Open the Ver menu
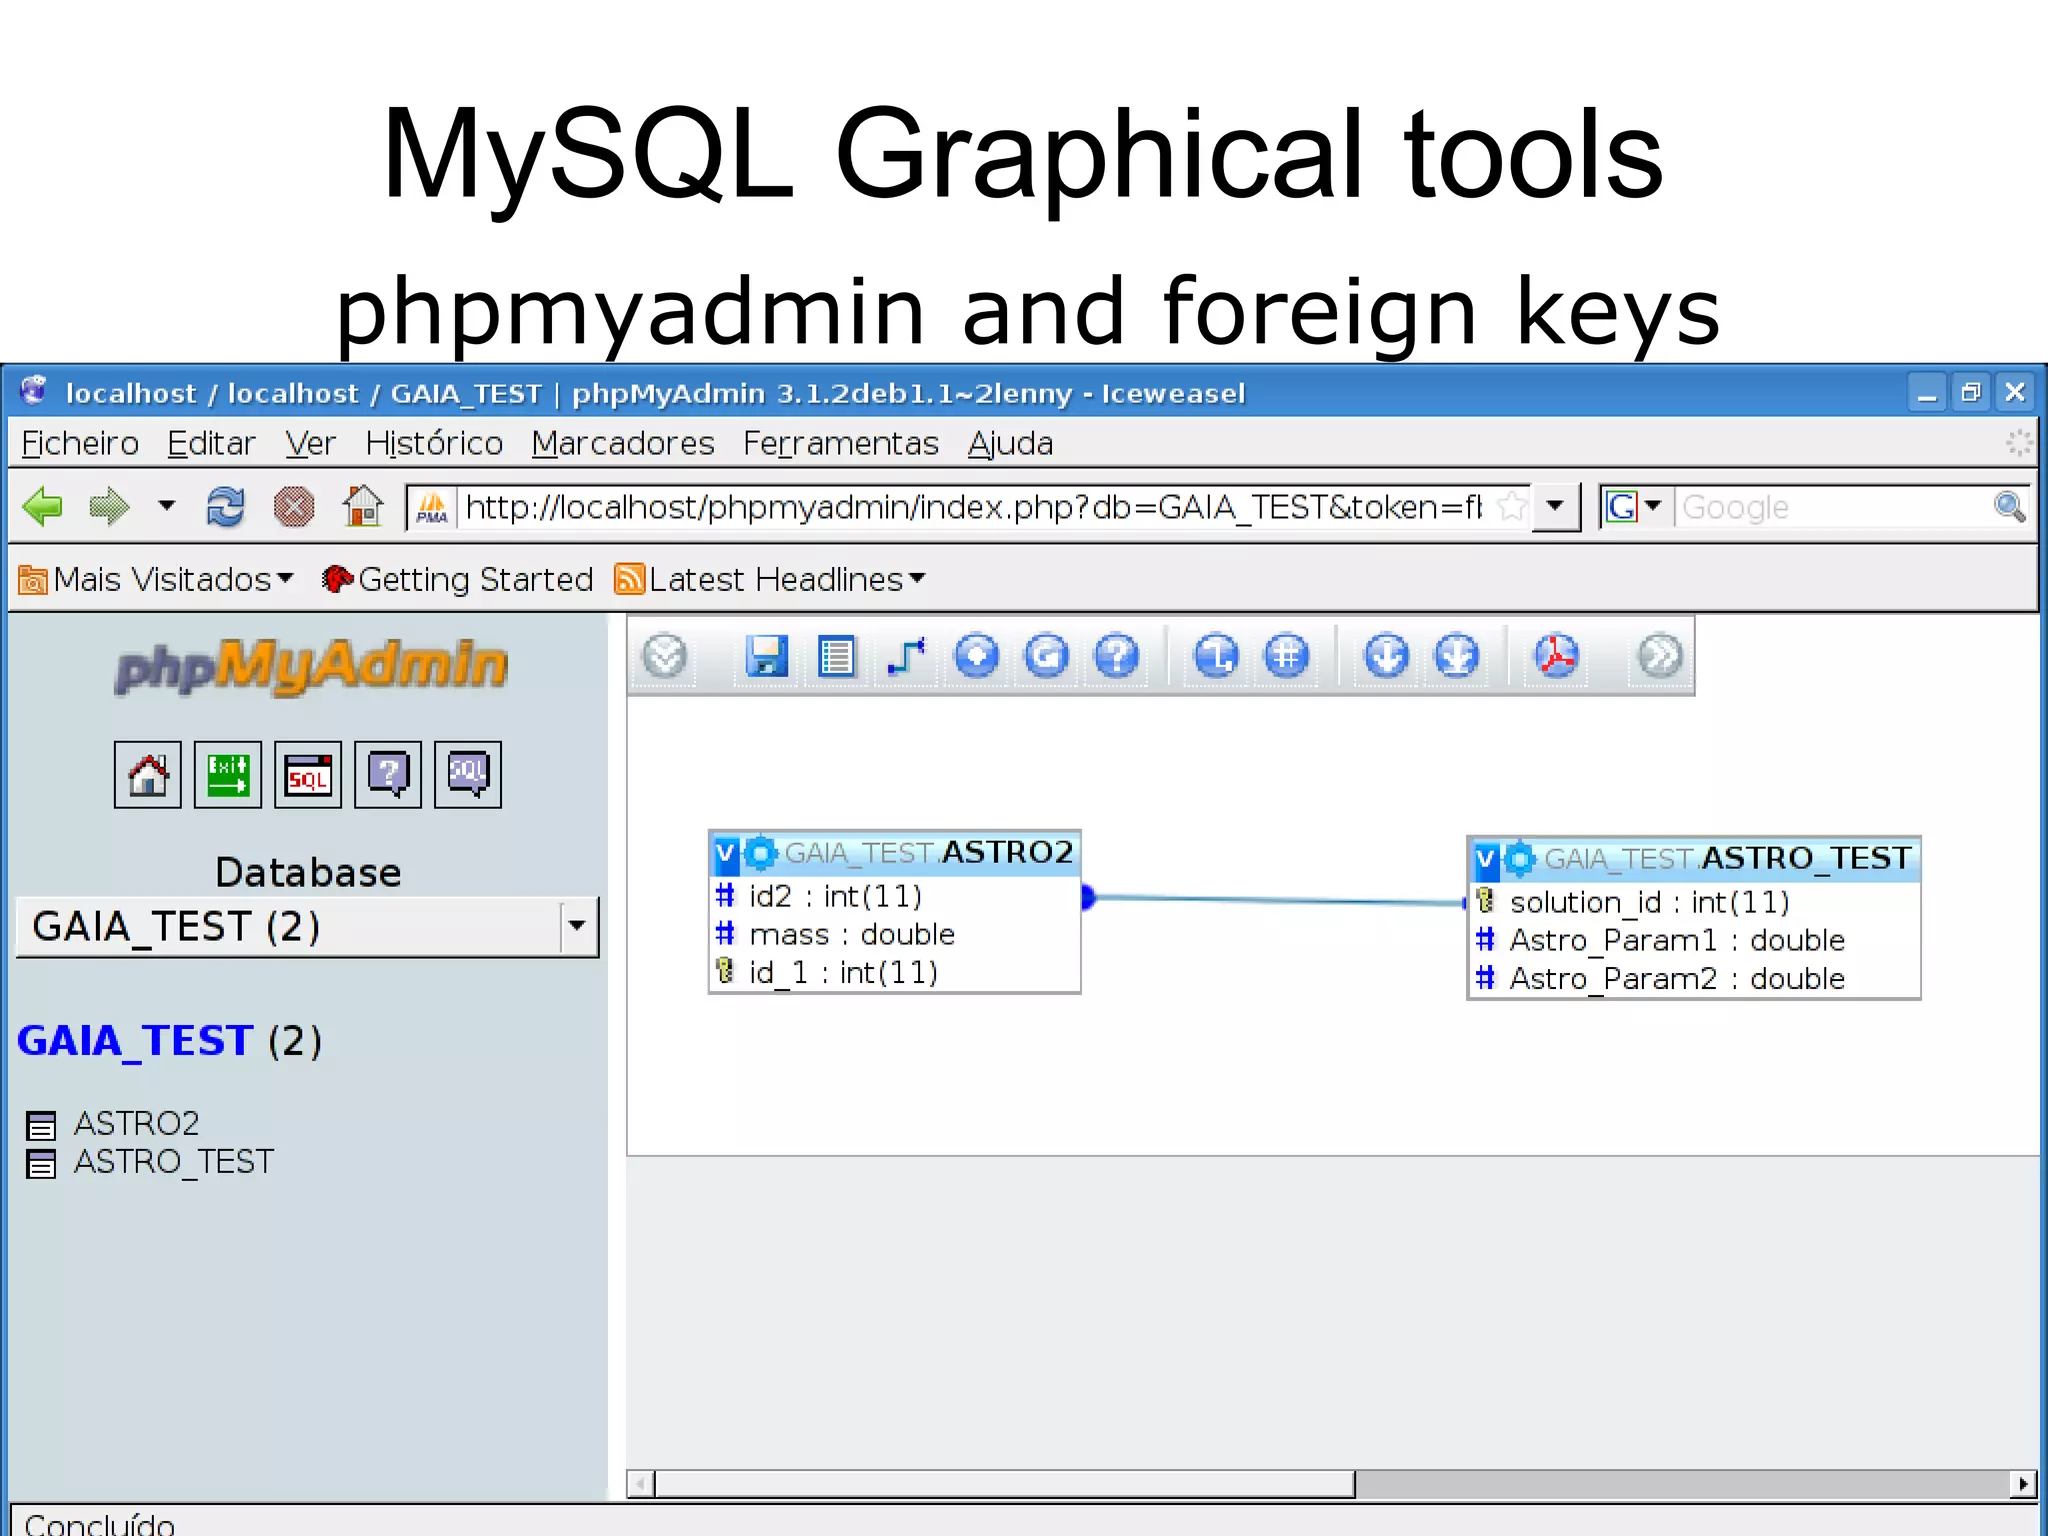Viewport: 2048px width, 1536px height. coord(310,443)
